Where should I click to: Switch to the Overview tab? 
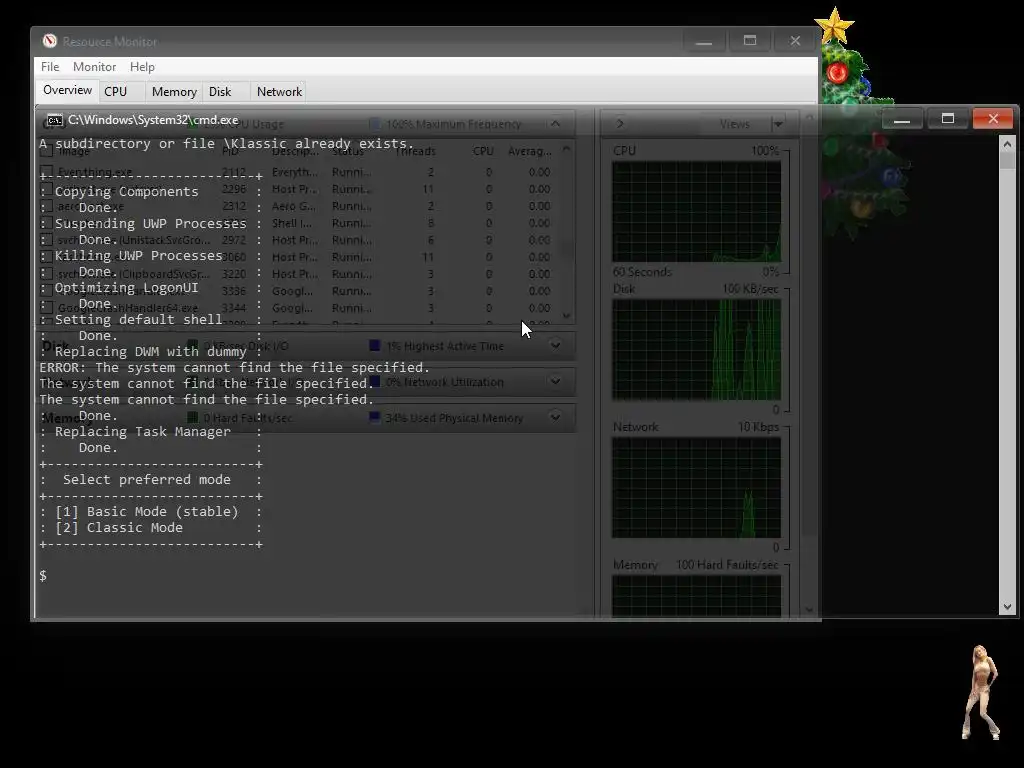[x=67, y=90]
